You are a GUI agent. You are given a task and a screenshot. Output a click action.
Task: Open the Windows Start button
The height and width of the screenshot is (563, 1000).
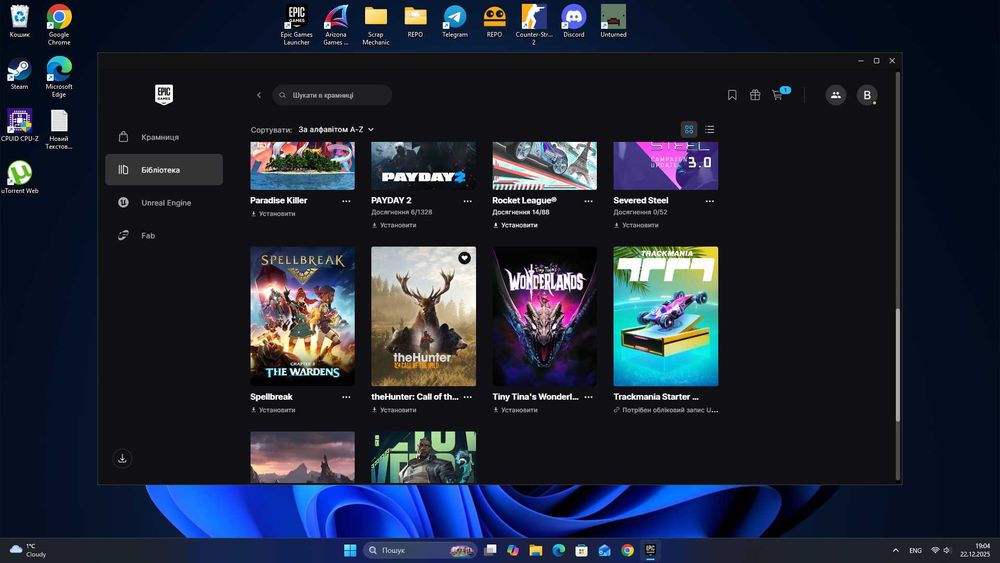click(350, 550)
